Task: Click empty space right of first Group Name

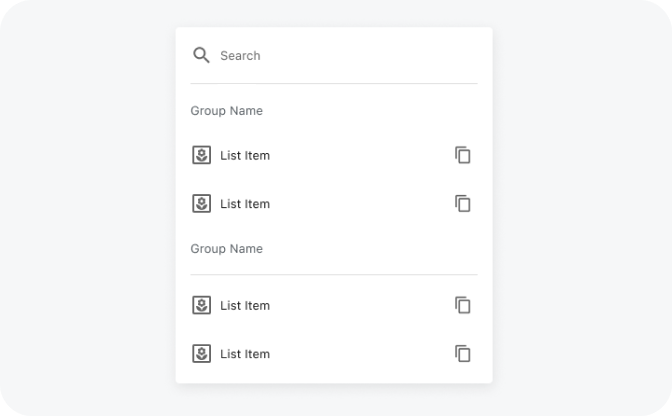Action: tap(380, 111)
